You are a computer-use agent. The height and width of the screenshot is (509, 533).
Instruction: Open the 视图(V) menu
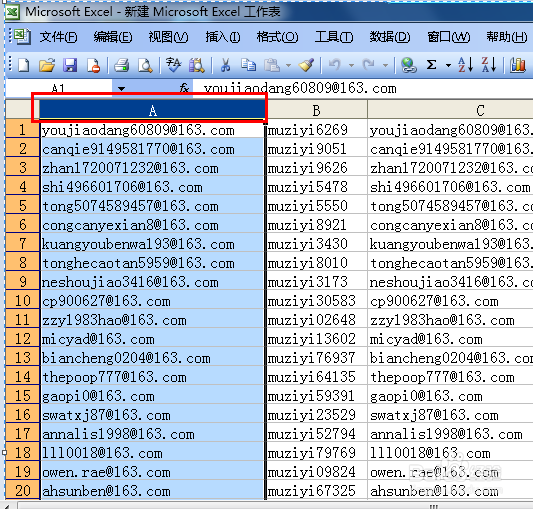pyautogui.click(x=168, y=37)
